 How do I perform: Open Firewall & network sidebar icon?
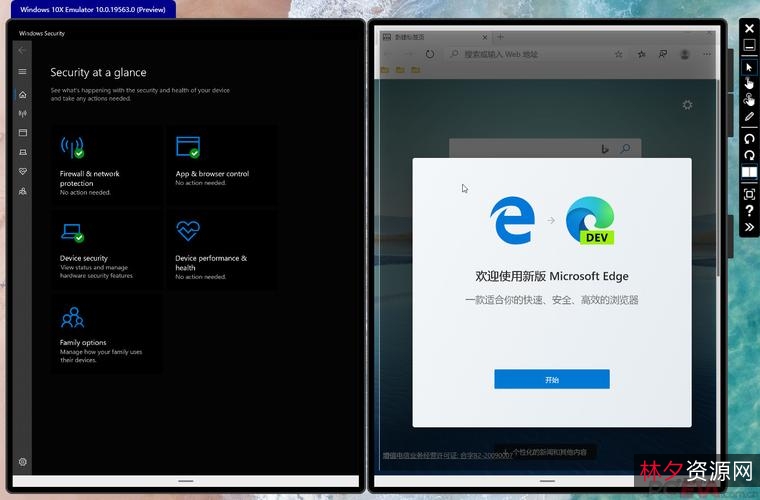22,114
